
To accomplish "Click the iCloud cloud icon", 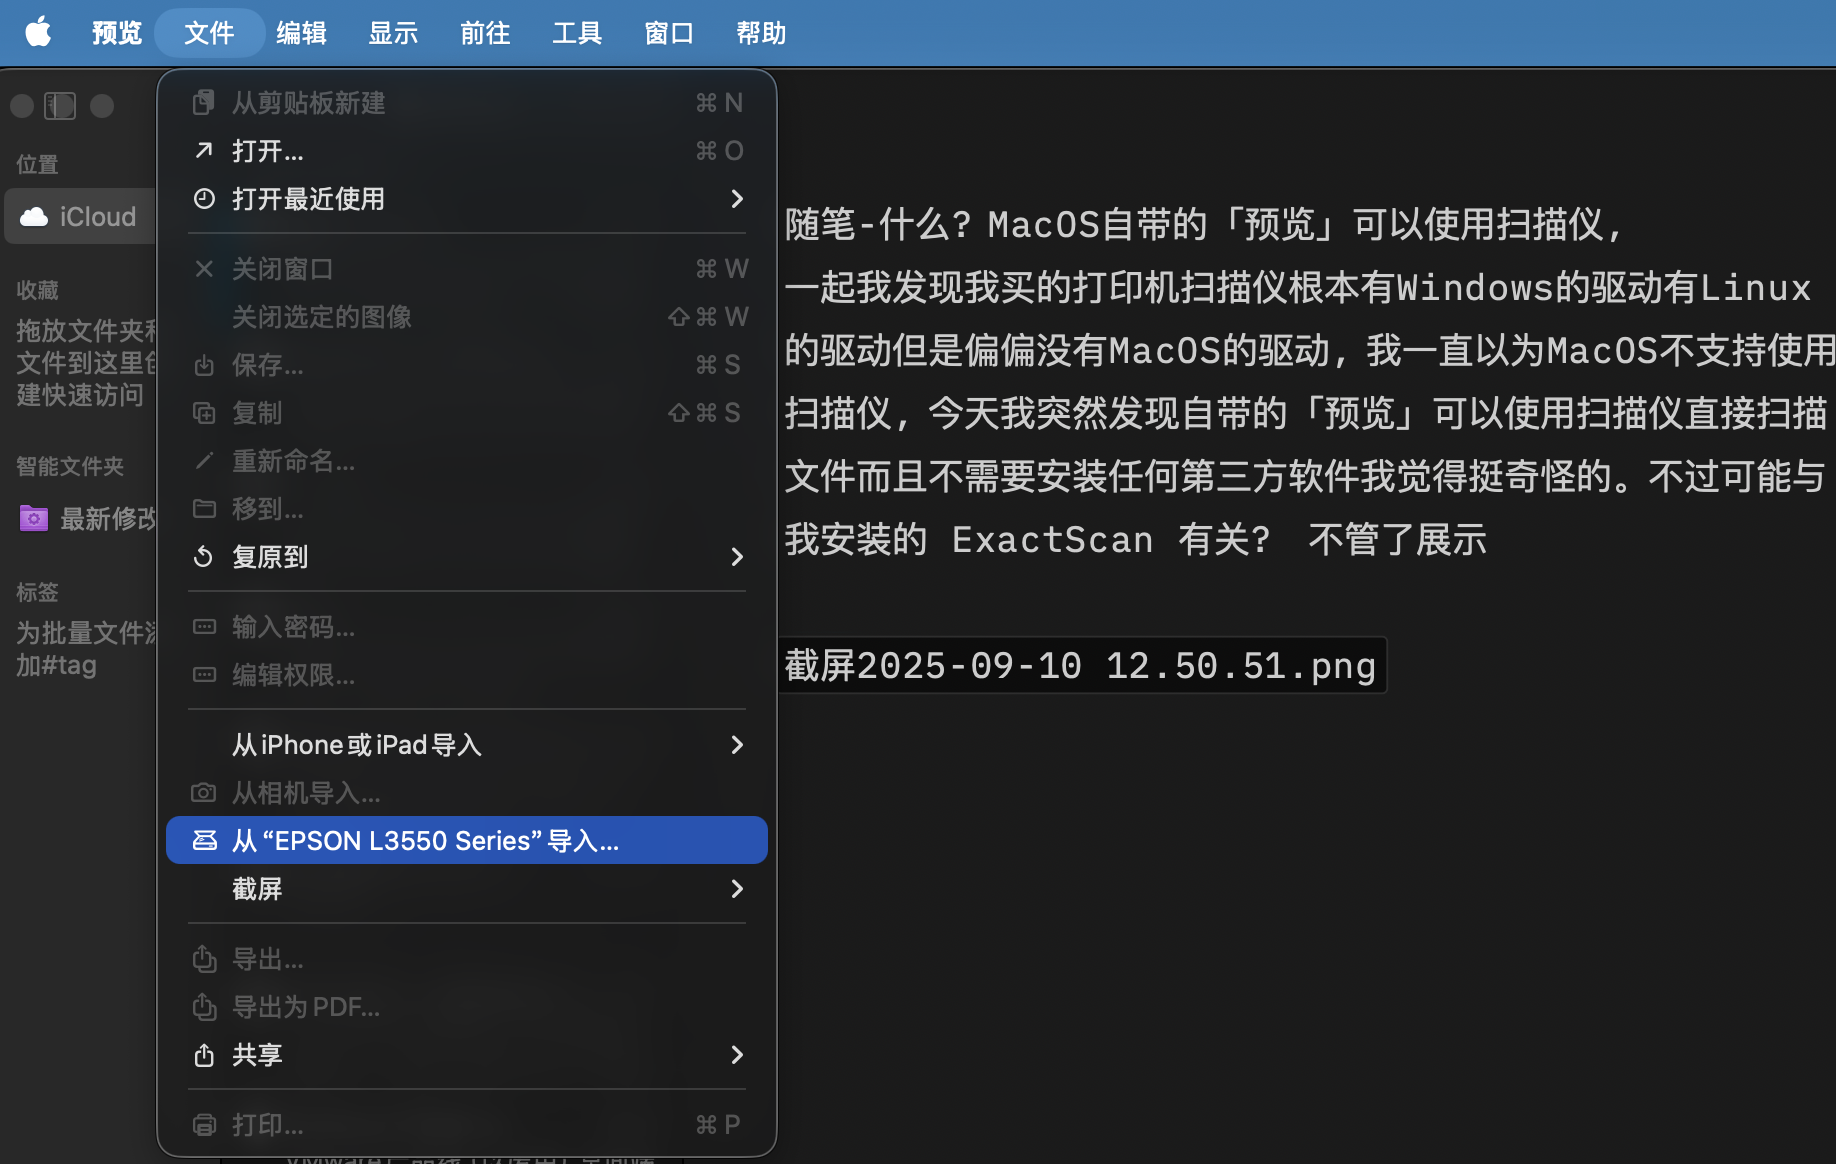I will (34, 217).
